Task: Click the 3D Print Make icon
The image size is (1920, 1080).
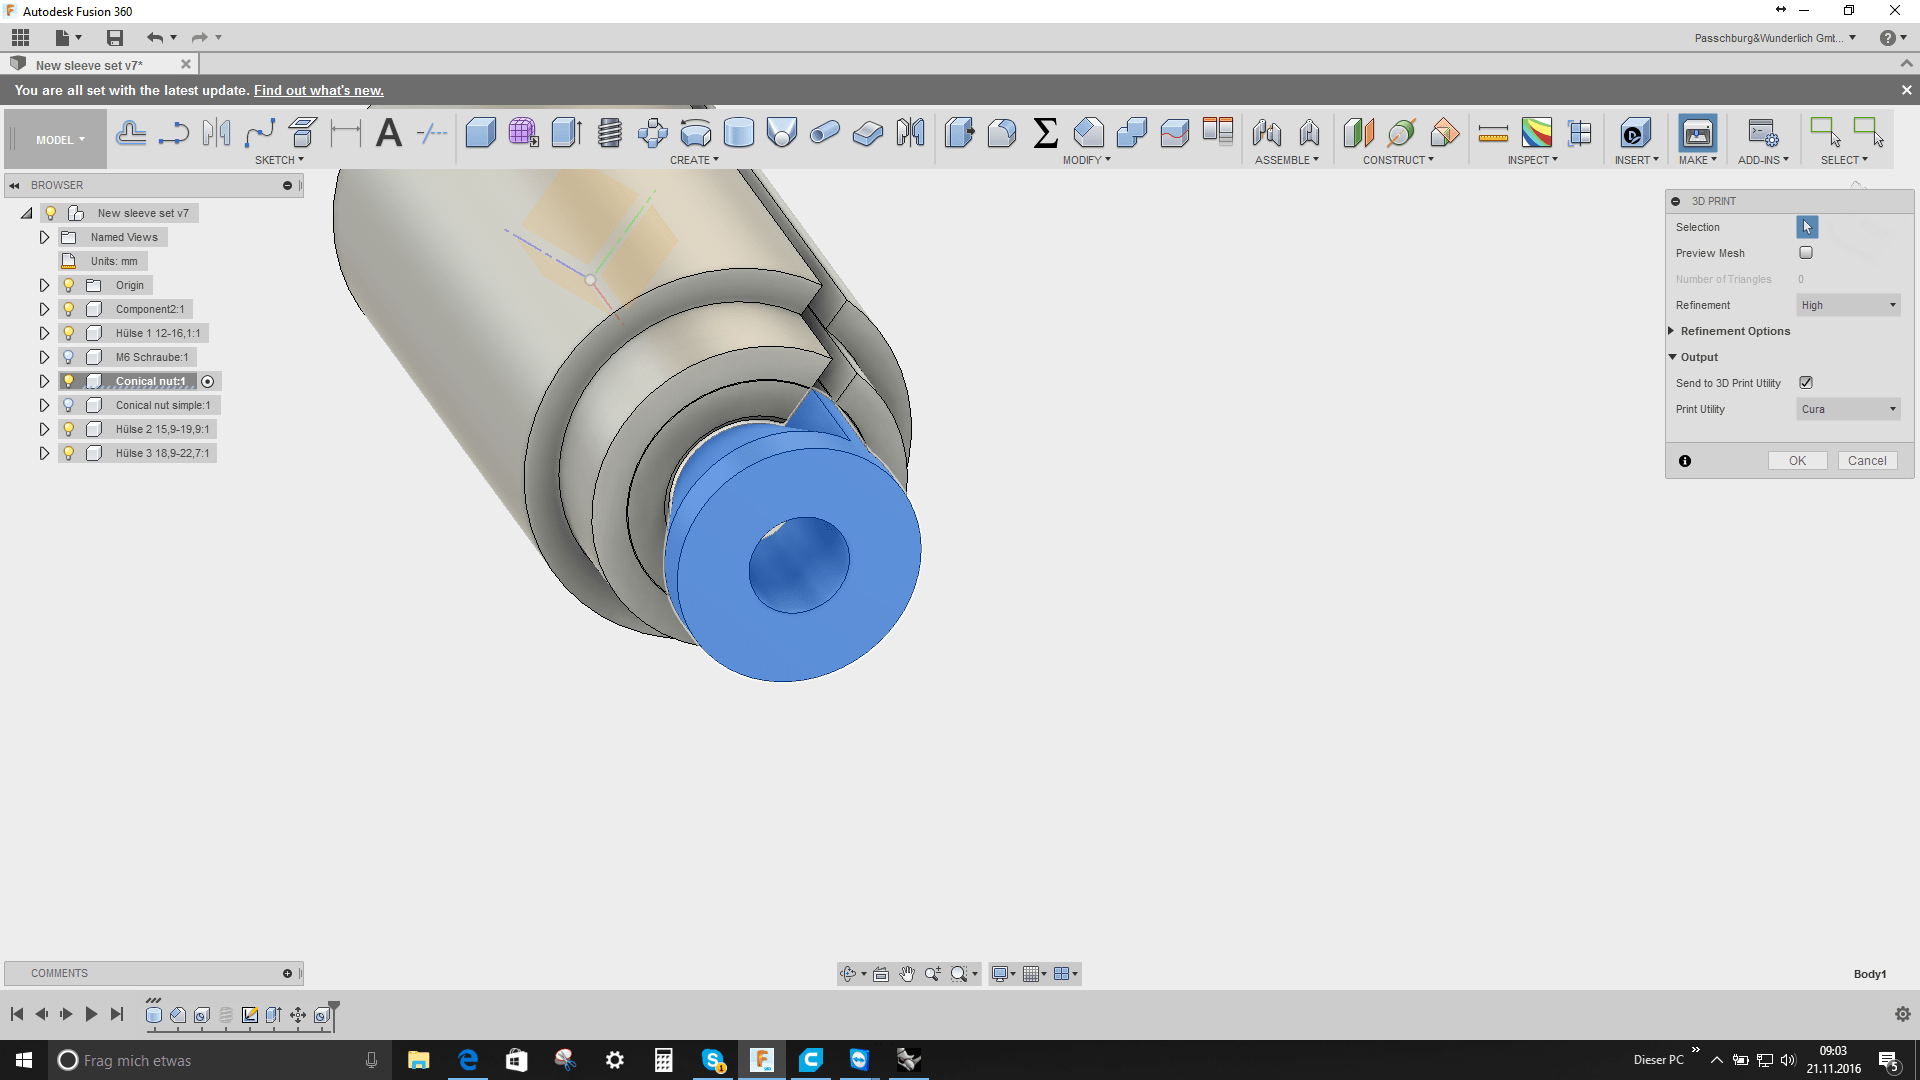Action: (x=1697, y=133)
